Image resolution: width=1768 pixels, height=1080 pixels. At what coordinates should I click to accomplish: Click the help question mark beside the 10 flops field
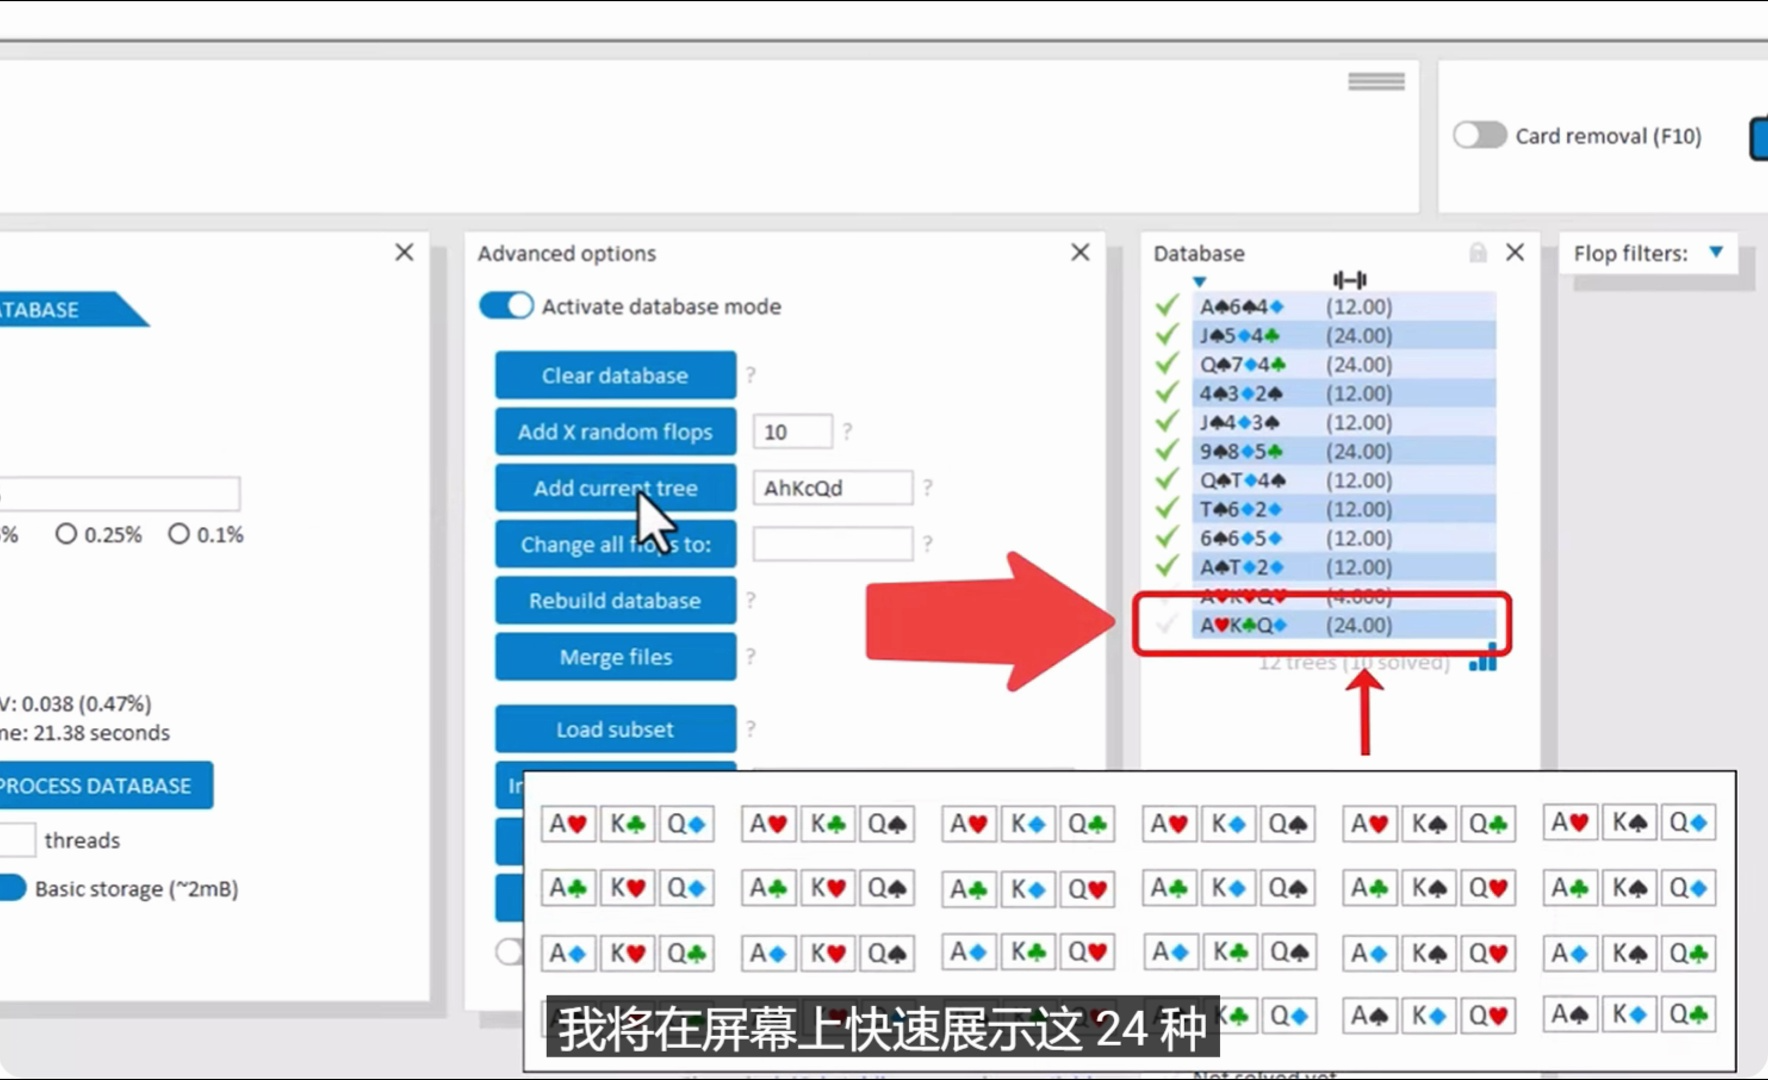point(847,431)
